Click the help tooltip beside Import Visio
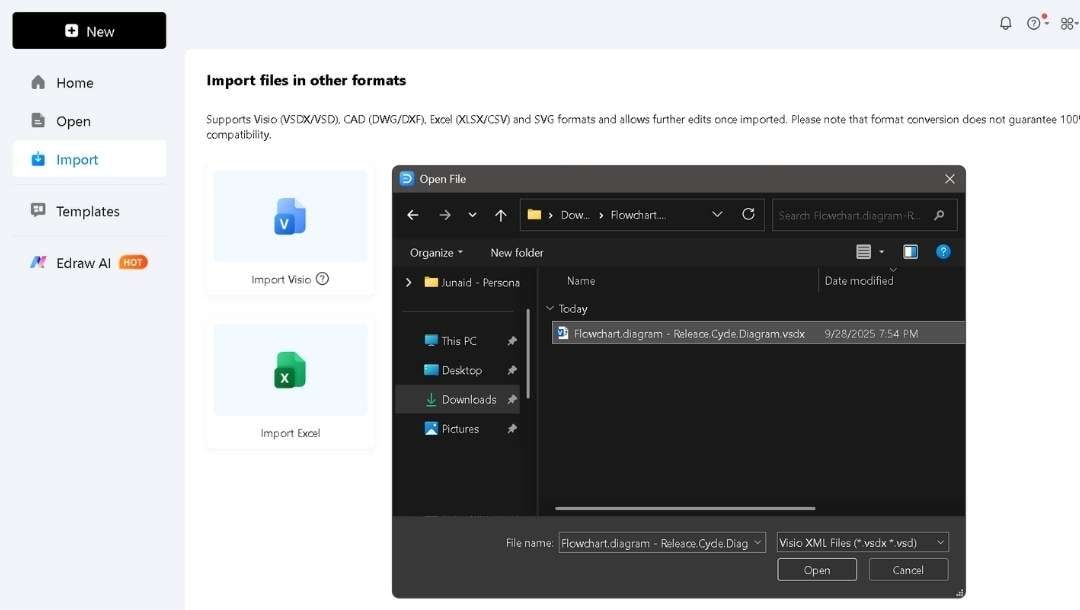The image size is (1080, 610). pos(321,279)
